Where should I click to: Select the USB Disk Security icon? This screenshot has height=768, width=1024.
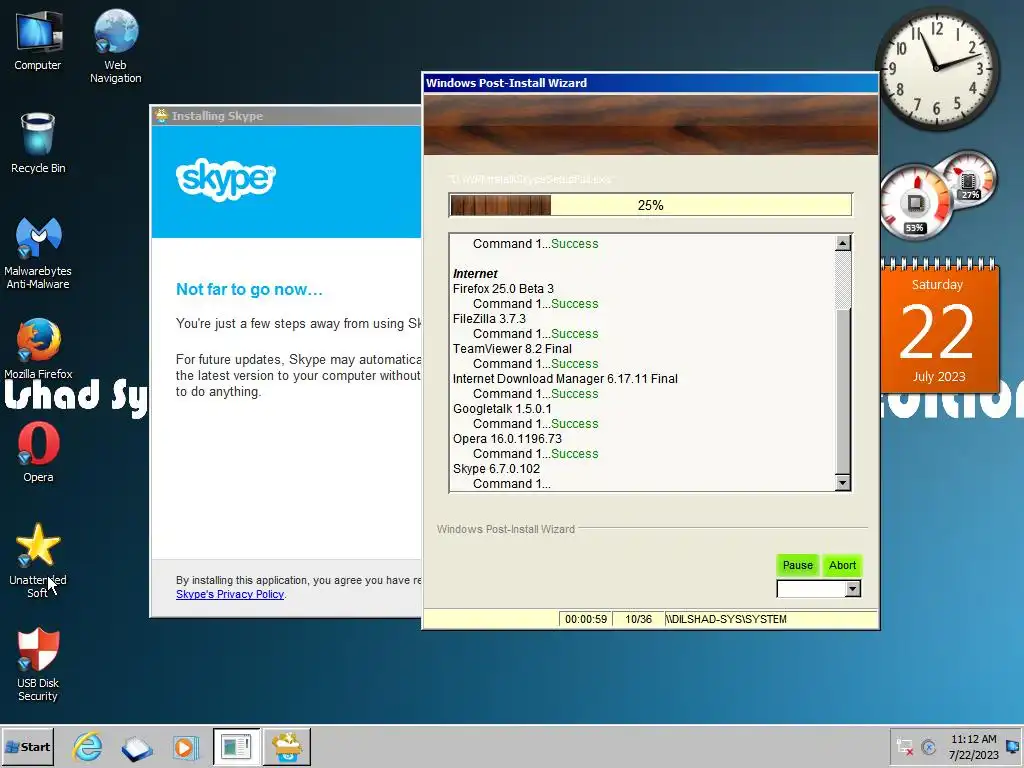pos(38,664)
